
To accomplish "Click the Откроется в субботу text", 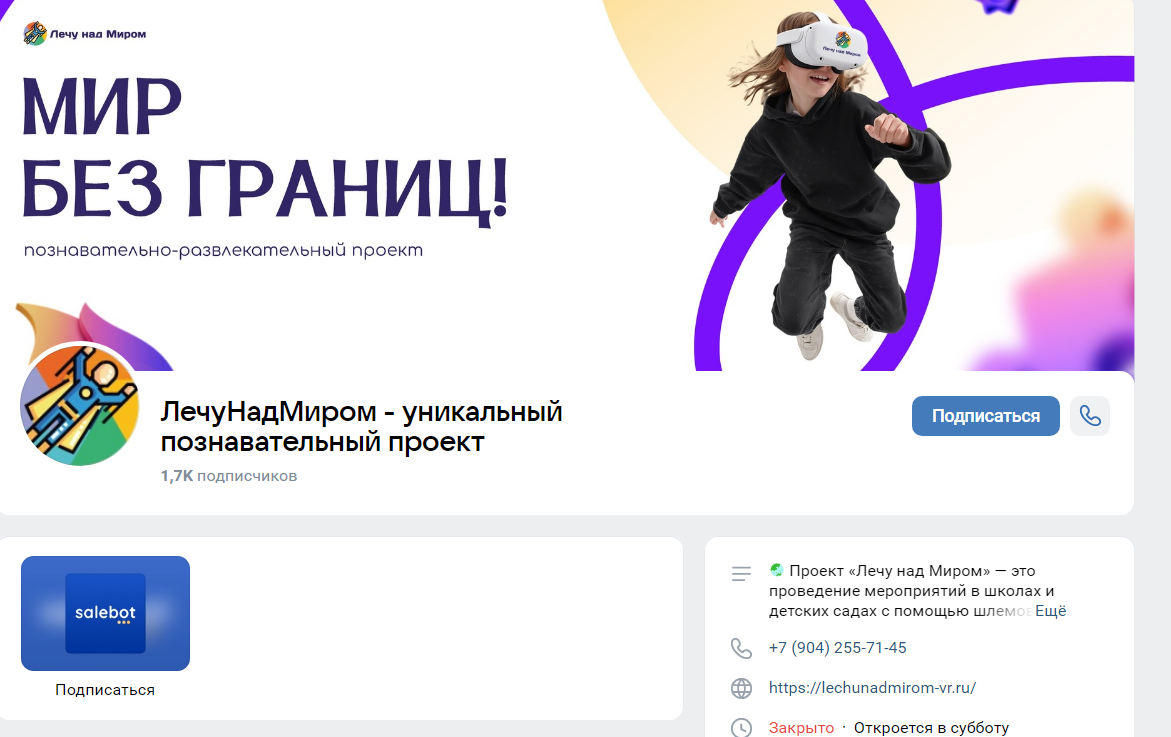I will pyautogui.click(x=931, y=727).
